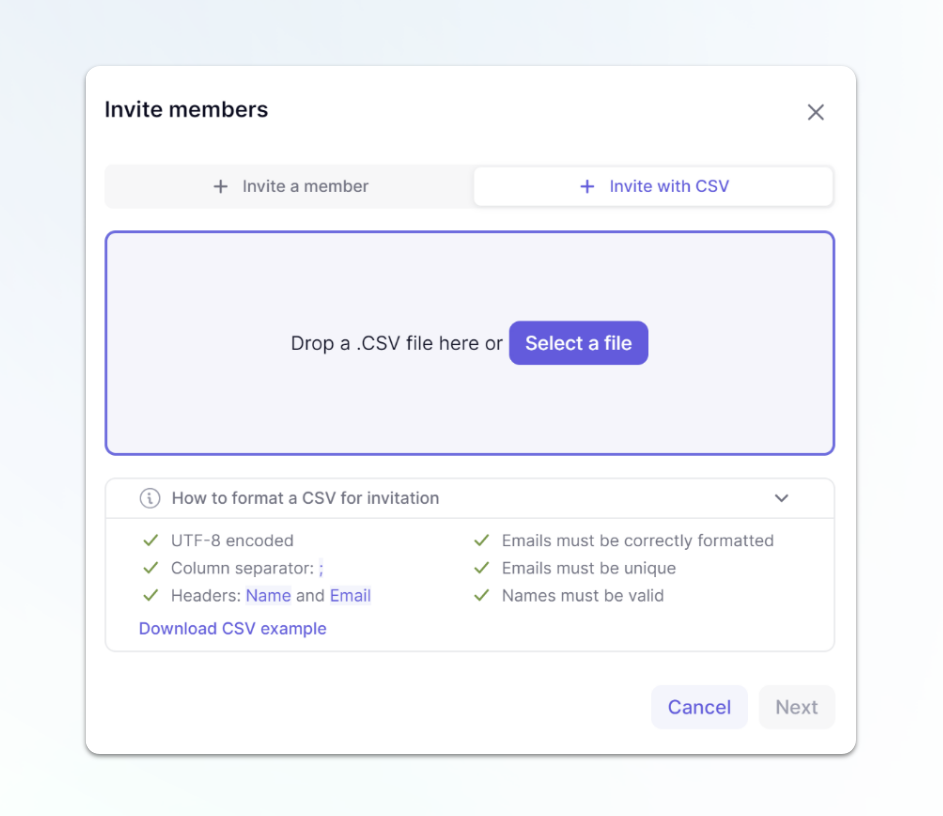Click the highlighted Email header keyword
The image size is (943, 816).
pyautogui.click(x=350, y=595)
